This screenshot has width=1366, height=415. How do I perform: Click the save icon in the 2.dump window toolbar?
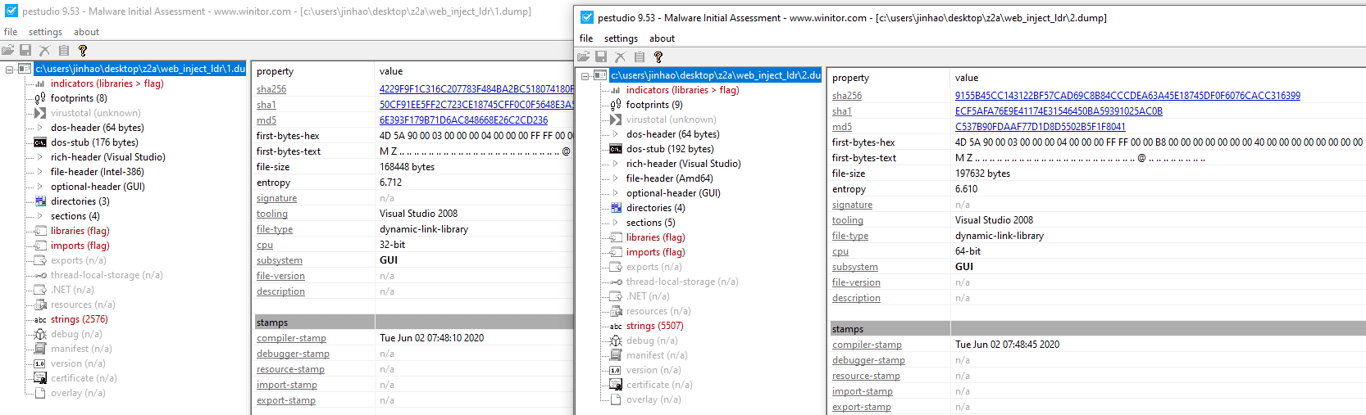point(602,57)
